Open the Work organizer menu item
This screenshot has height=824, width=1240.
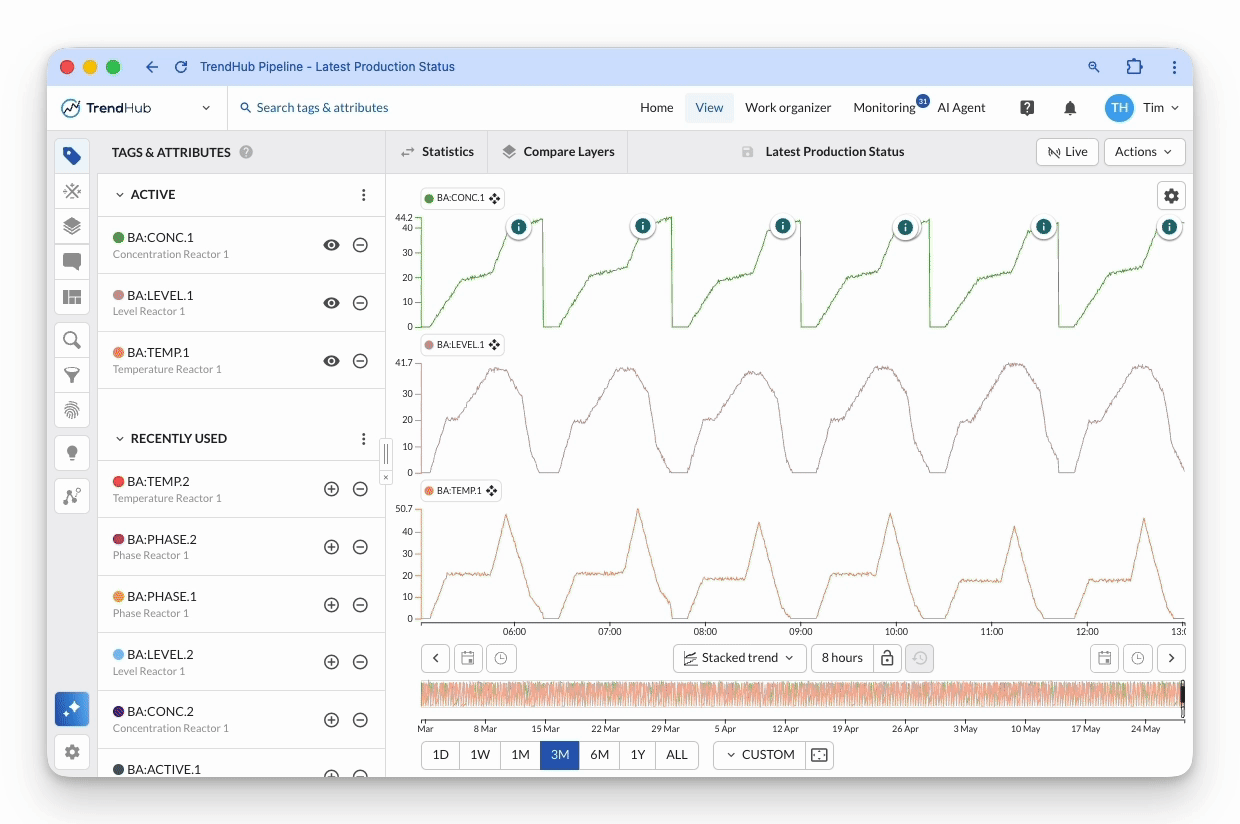(x=788, y=108)
